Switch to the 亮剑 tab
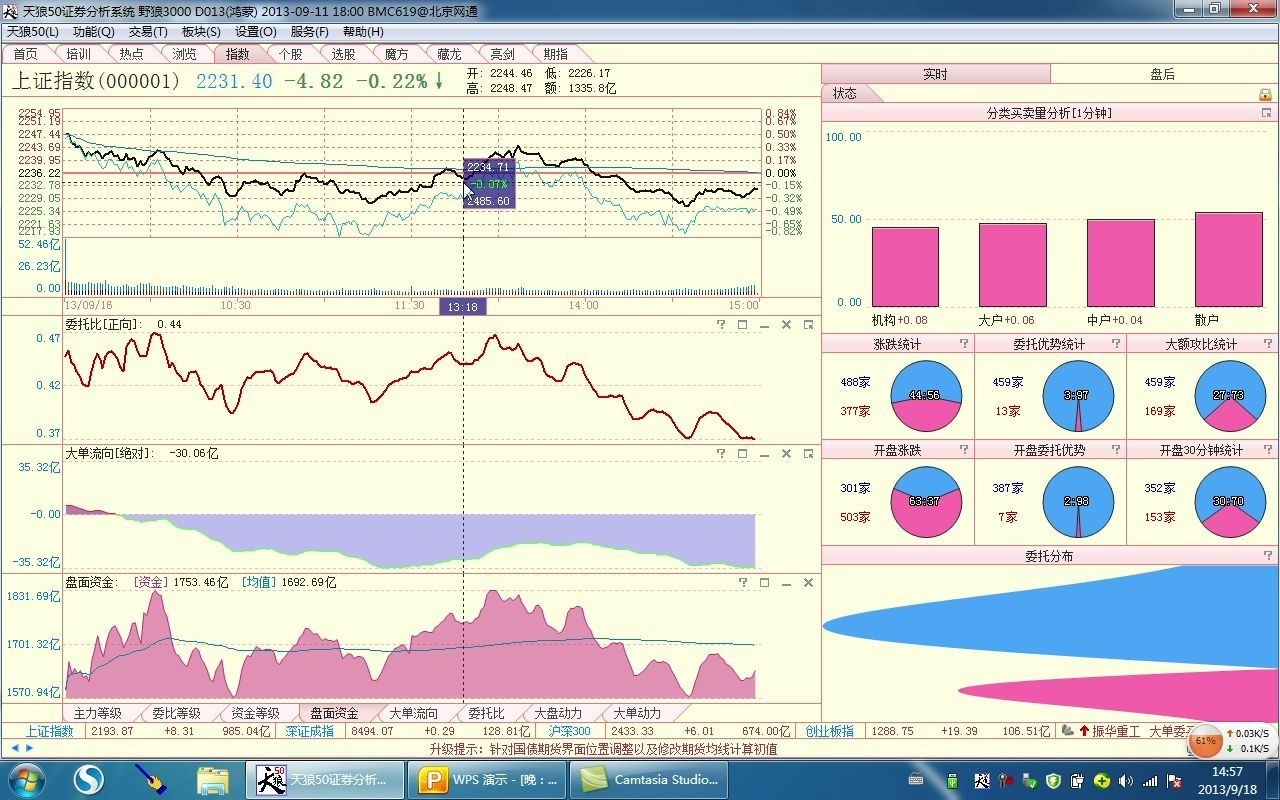Image resolution: width=1280 pixels, height=800 pixels. (503, 54)
